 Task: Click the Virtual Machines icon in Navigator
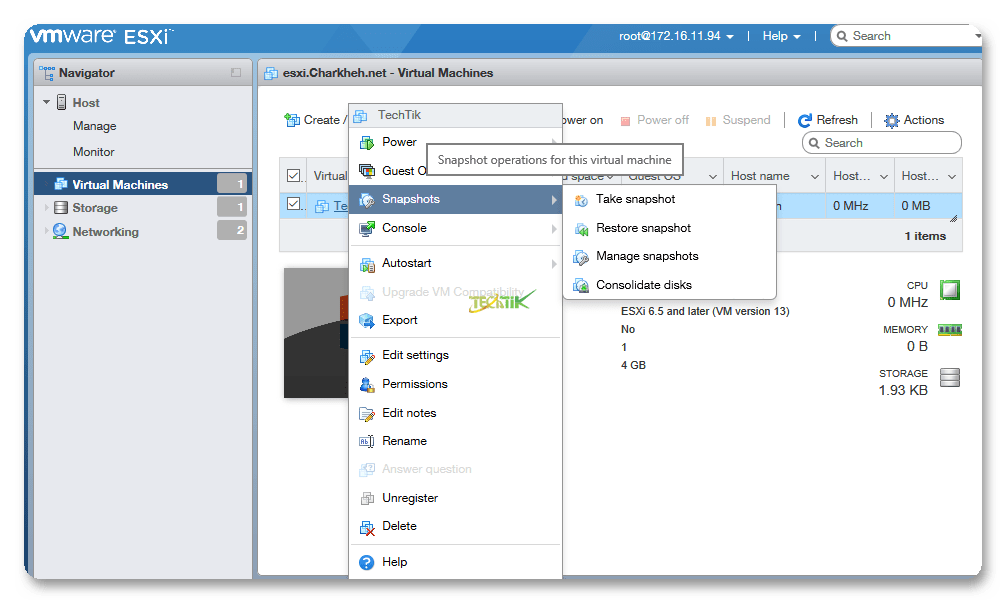(61, 185)
